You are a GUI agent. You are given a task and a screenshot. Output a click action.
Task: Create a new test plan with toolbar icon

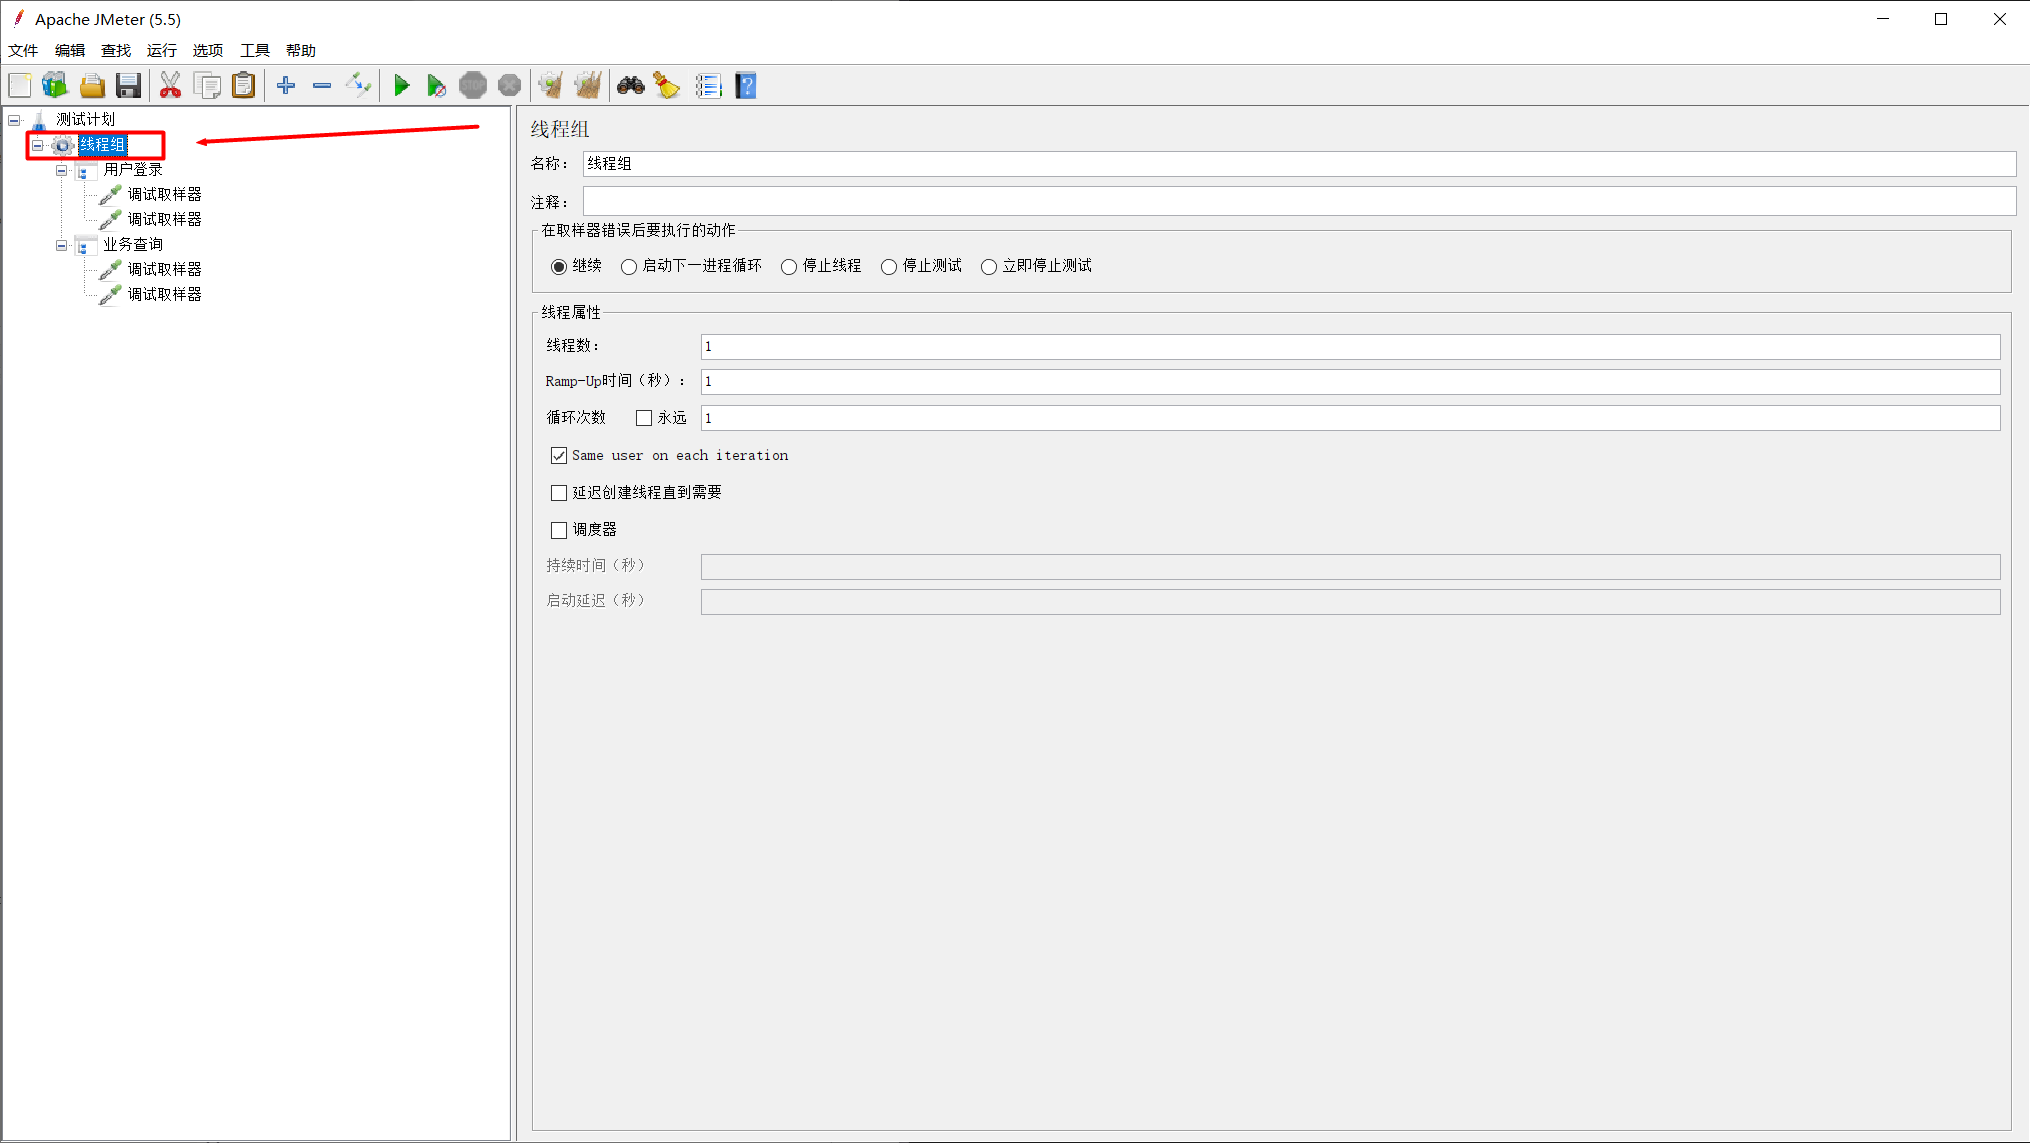[x=20, y=86]
